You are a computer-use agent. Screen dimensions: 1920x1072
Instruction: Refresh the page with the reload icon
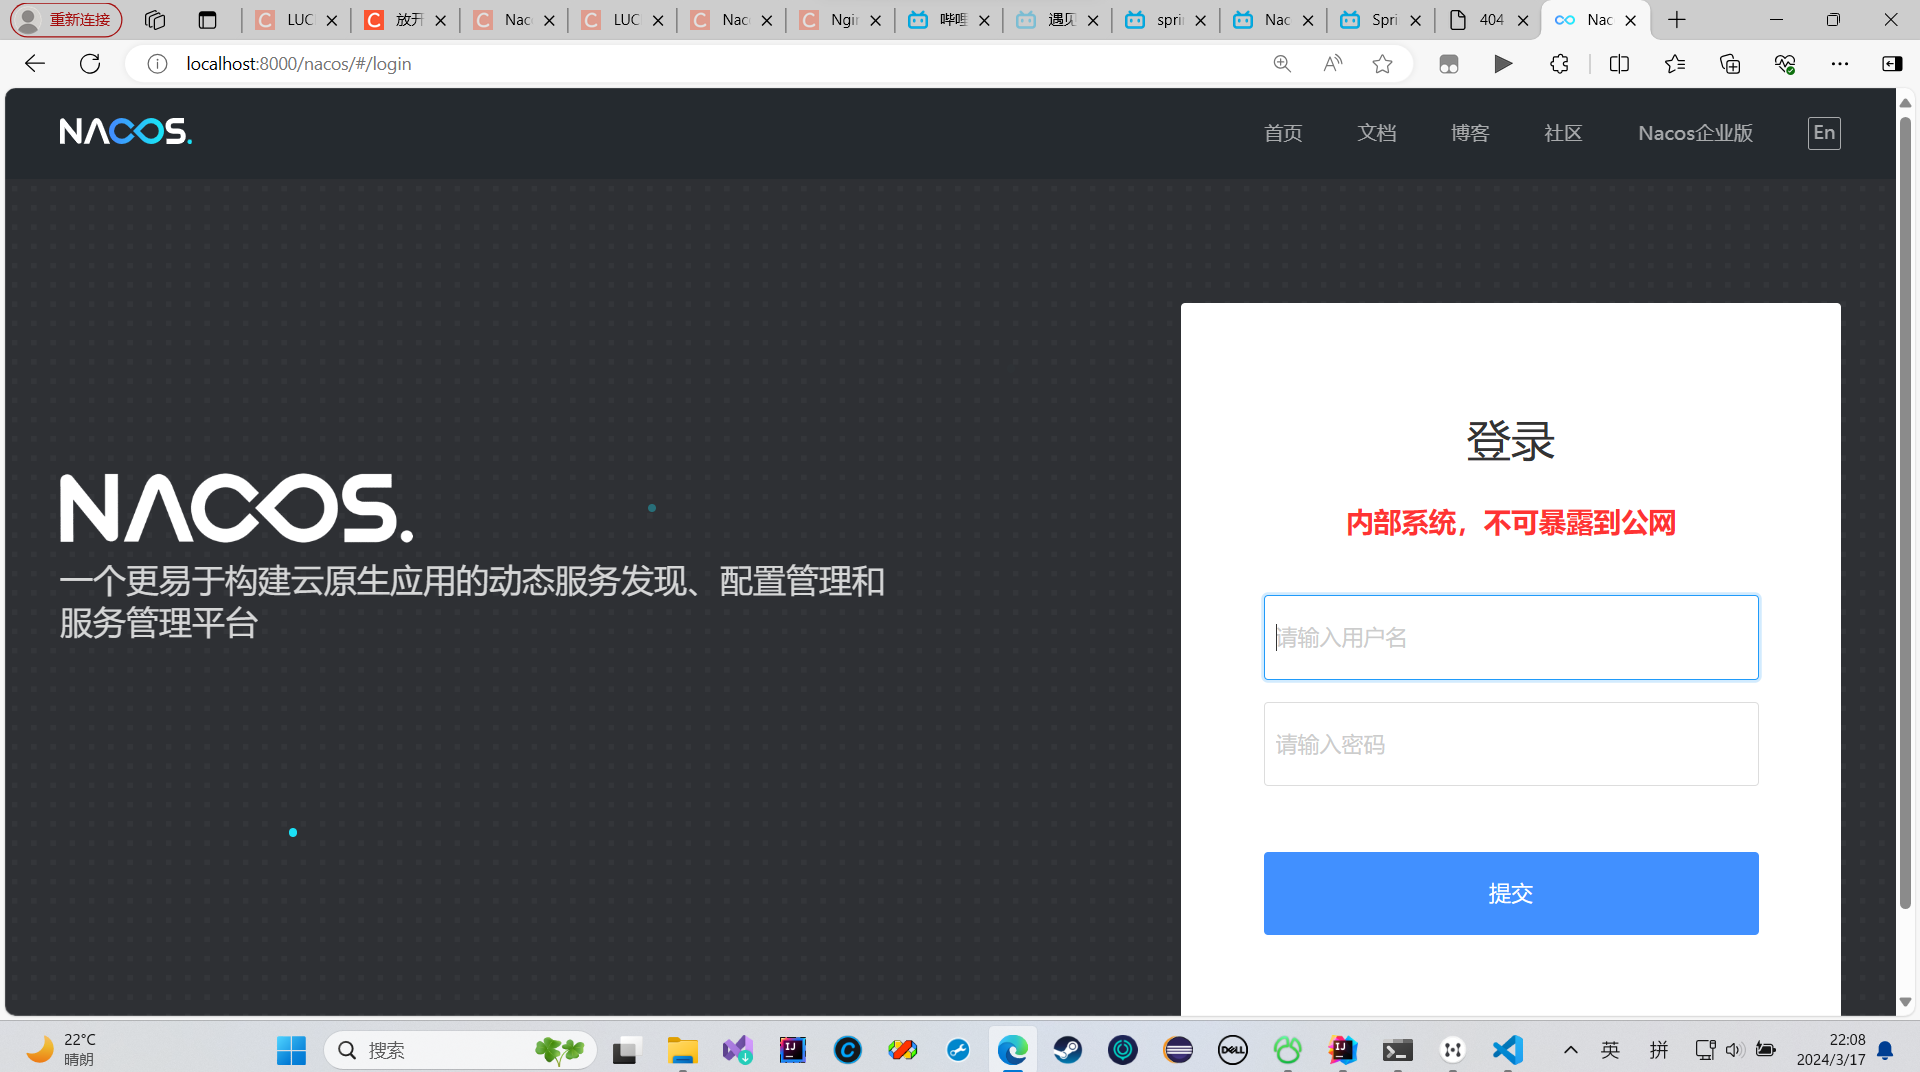pyautogui.click(x=90, y=64)
